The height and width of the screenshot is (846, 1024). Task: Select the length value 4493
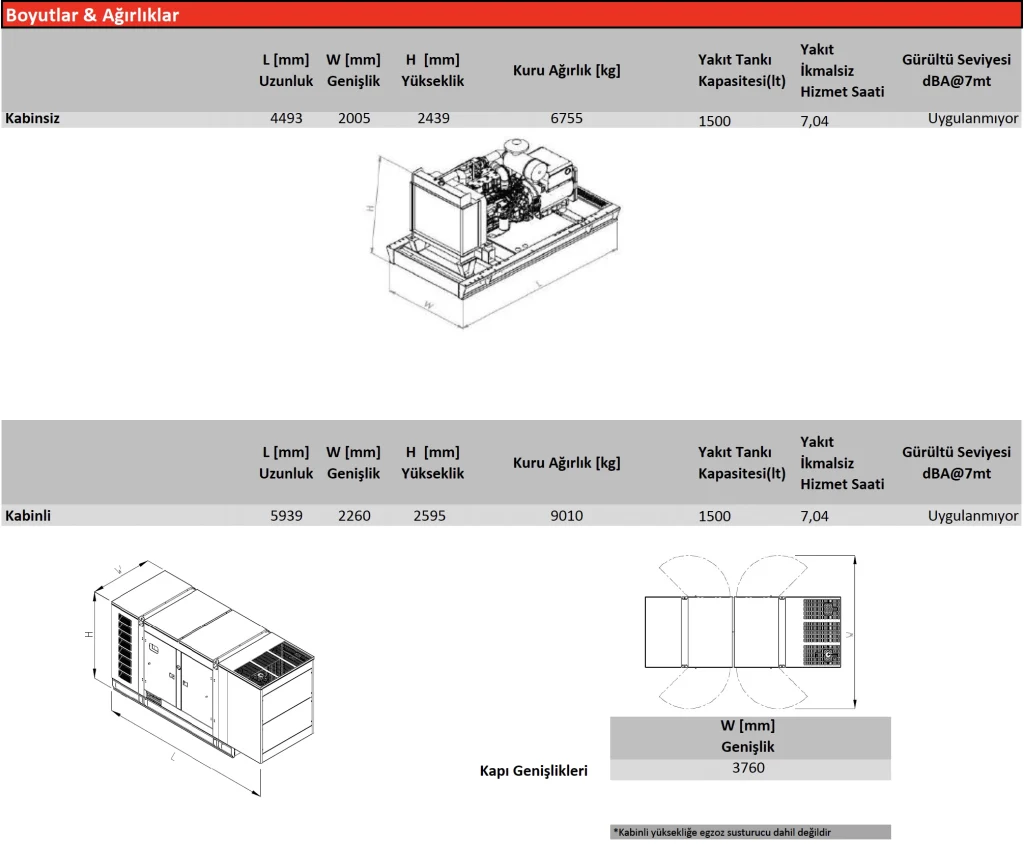(286, 118)
